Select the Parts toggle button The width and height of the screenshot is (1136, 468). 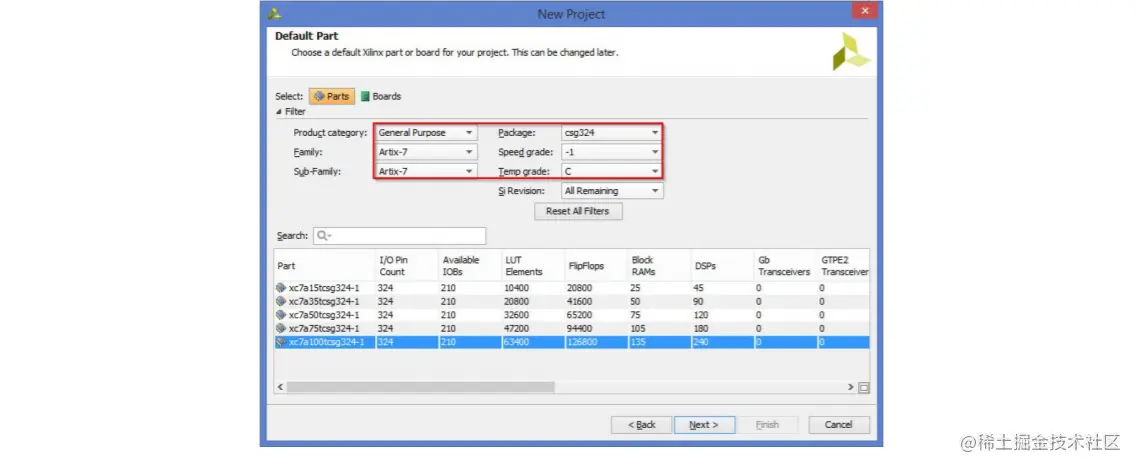tap(332, 96)
